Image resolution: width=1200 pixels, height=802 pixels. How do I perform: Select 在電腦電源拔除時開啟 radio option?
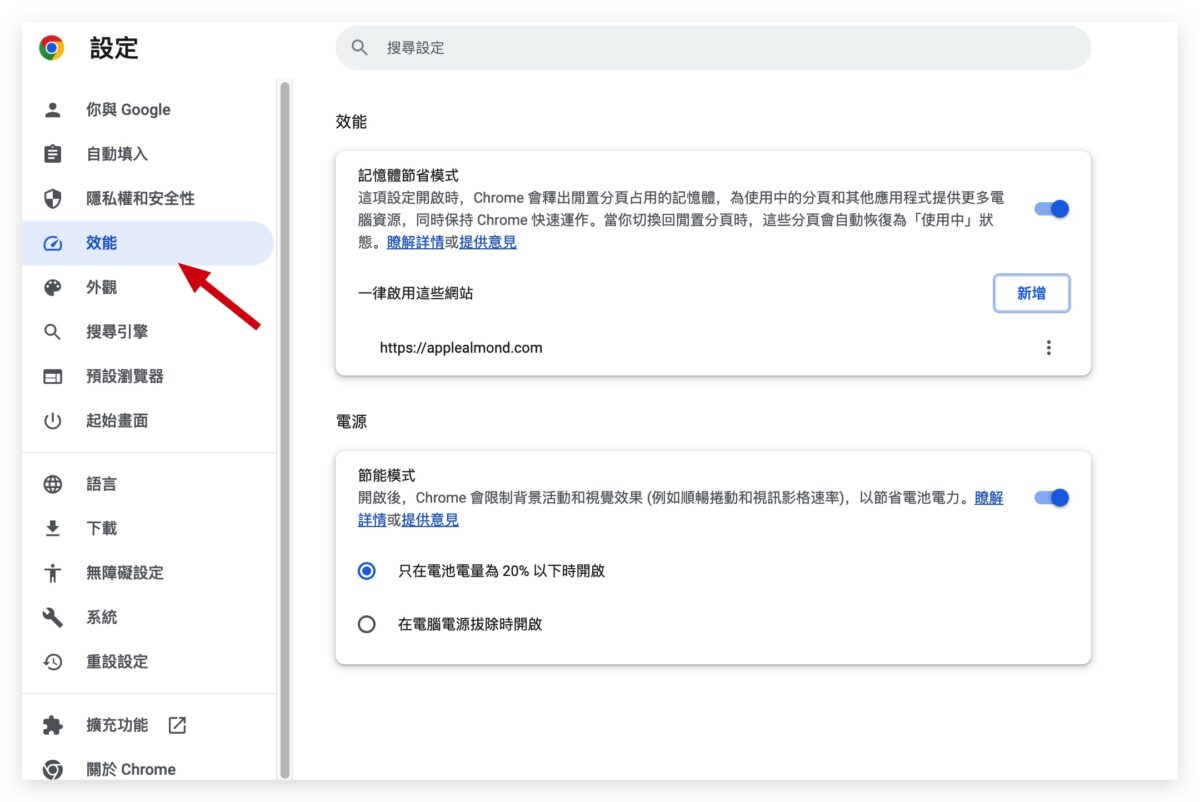tap(367, 624)
